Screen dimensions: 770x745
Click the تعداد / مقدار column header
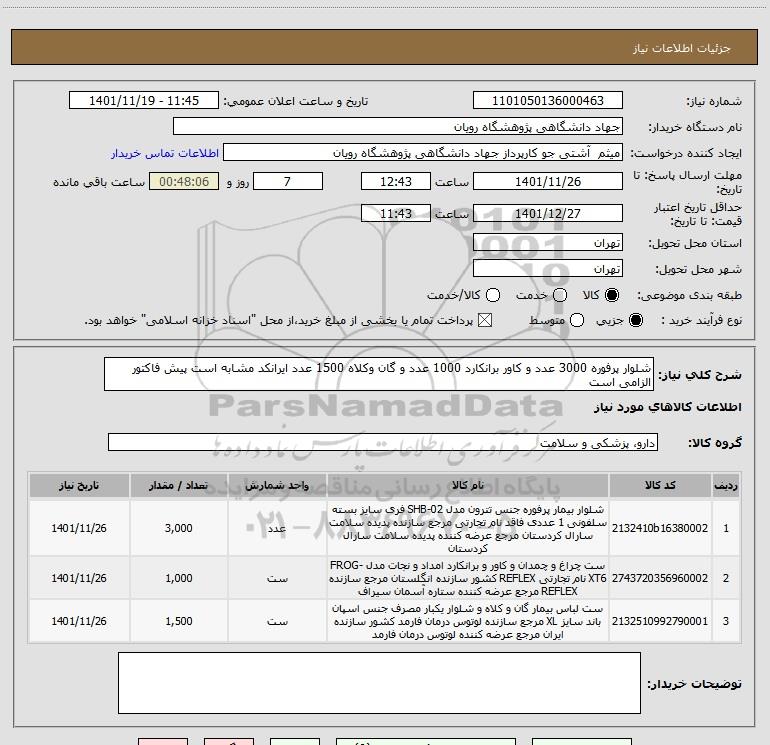pos(179,485)
